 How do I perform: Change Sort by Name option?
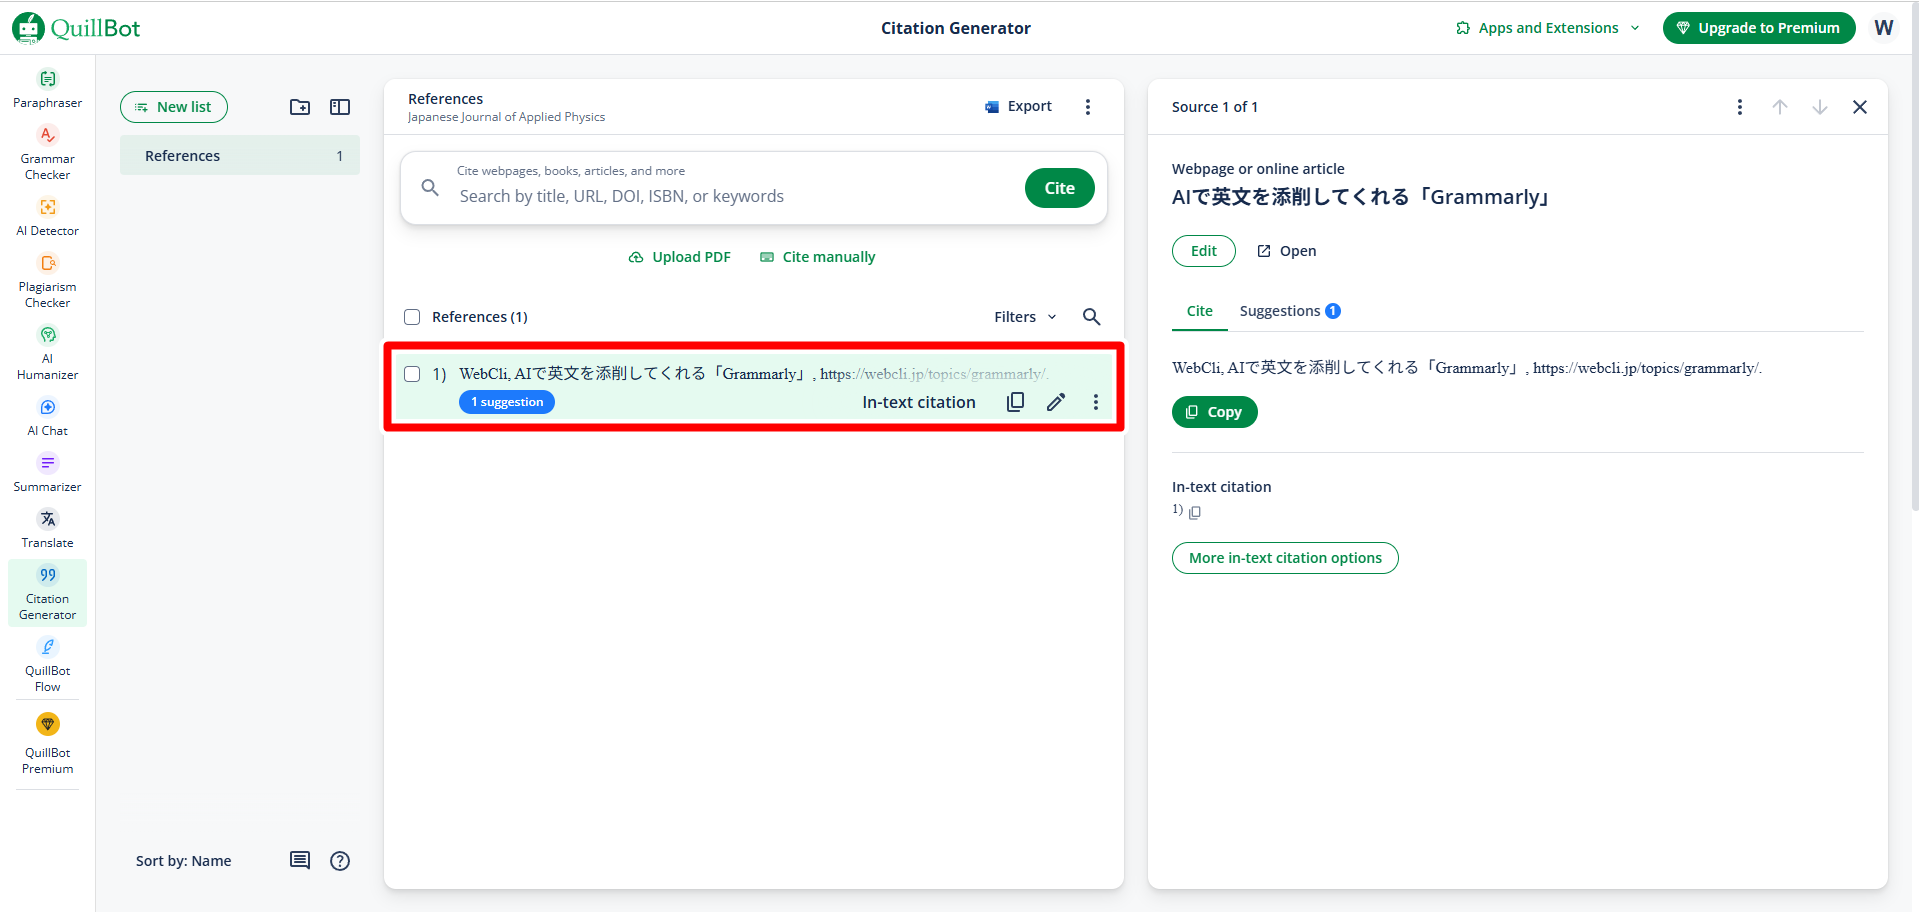pyautogui.click(x=184, y=861)
